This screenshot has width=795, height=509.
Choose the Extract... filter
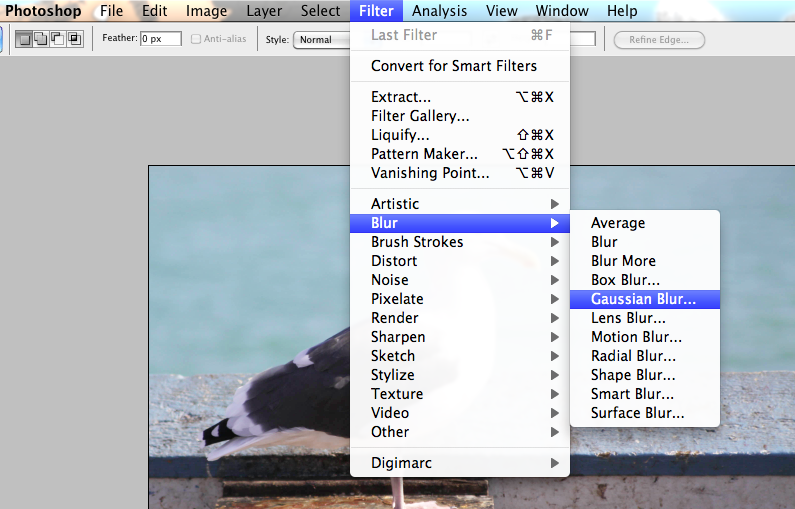tap(460, 97)
